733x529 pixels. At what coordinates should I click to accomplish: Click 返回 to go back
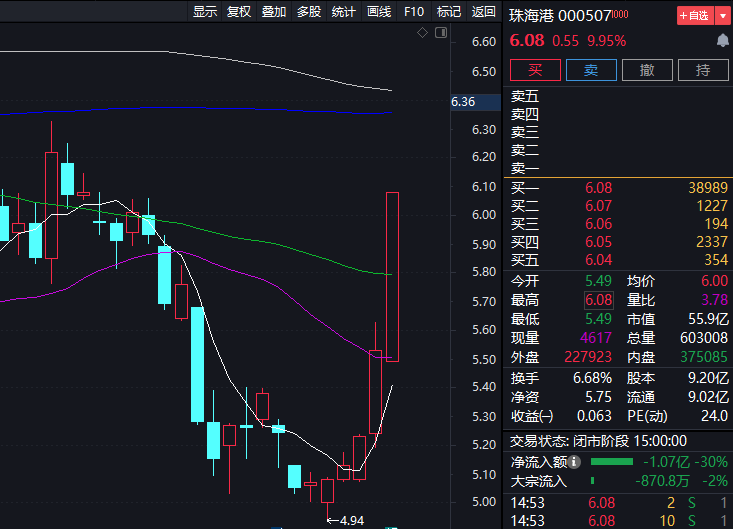pyautogui.click(x=483, y=12)
